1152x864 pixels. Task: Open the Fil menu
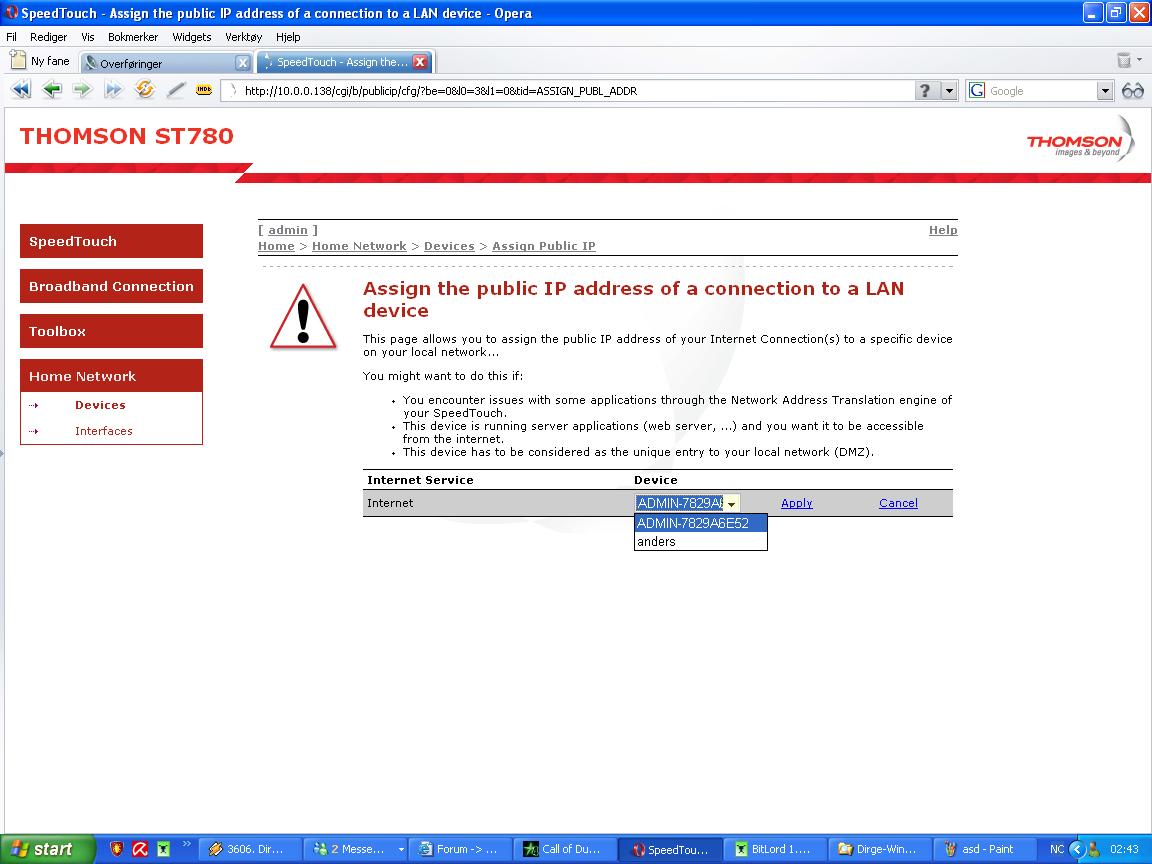(11, 37)
